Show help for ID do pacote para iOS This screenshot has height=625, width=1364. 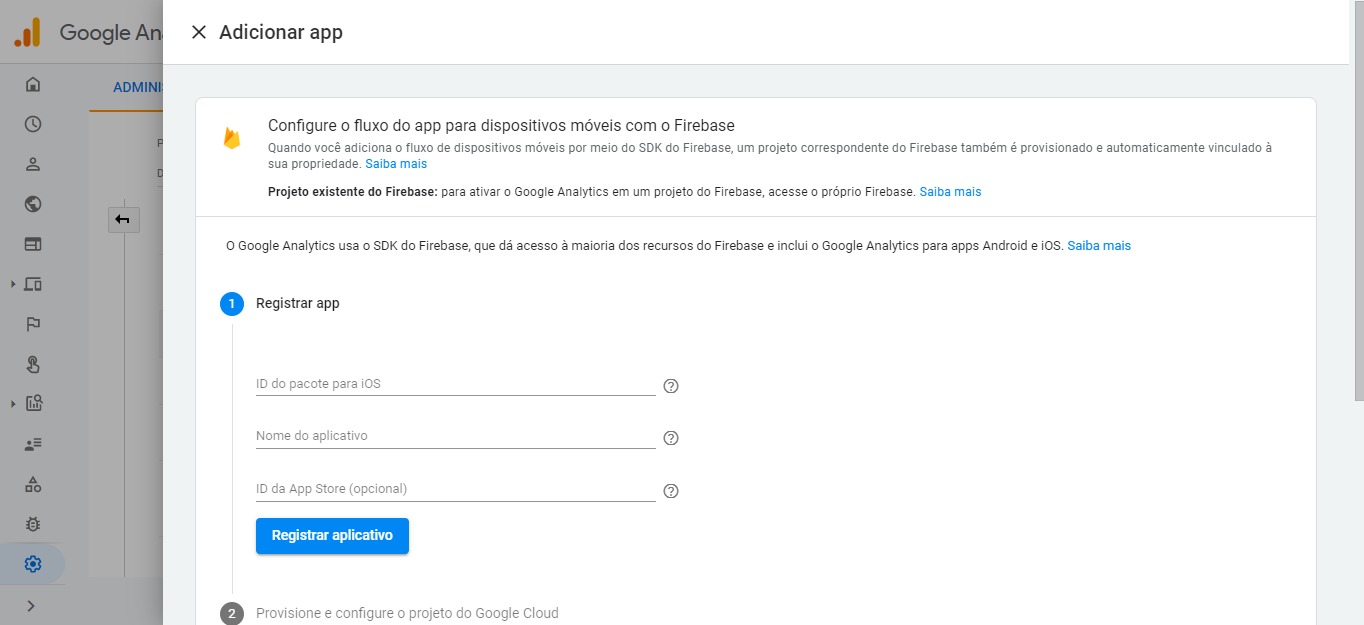point(671,386)
